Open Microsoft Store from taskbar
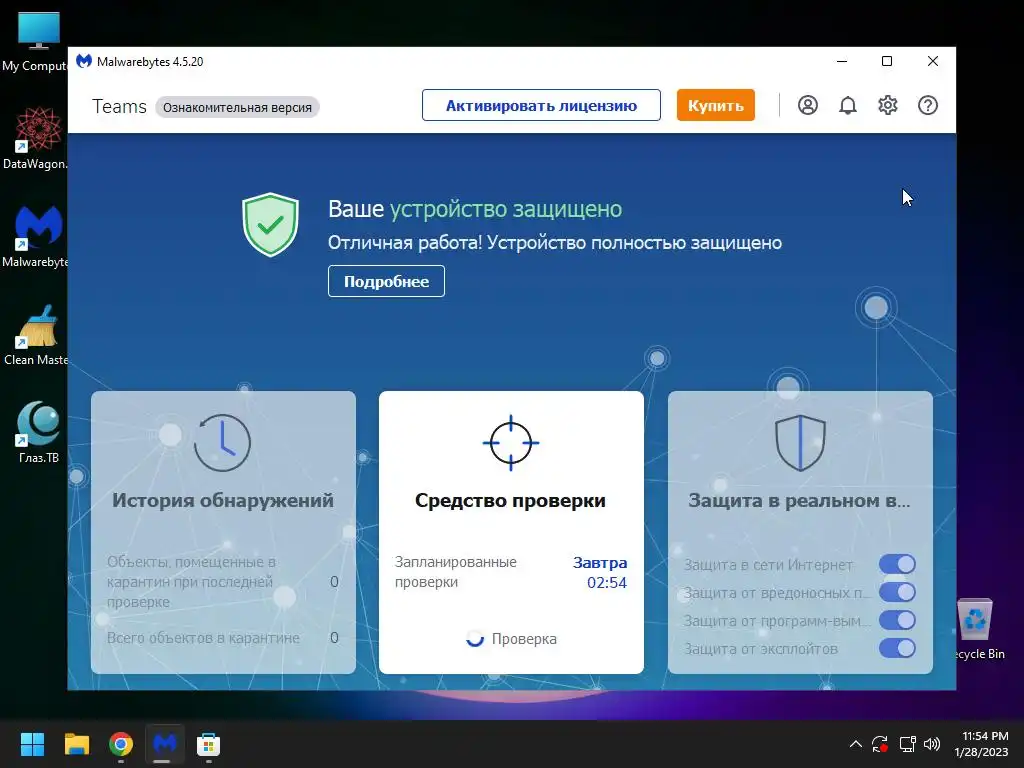 point(208,744)
